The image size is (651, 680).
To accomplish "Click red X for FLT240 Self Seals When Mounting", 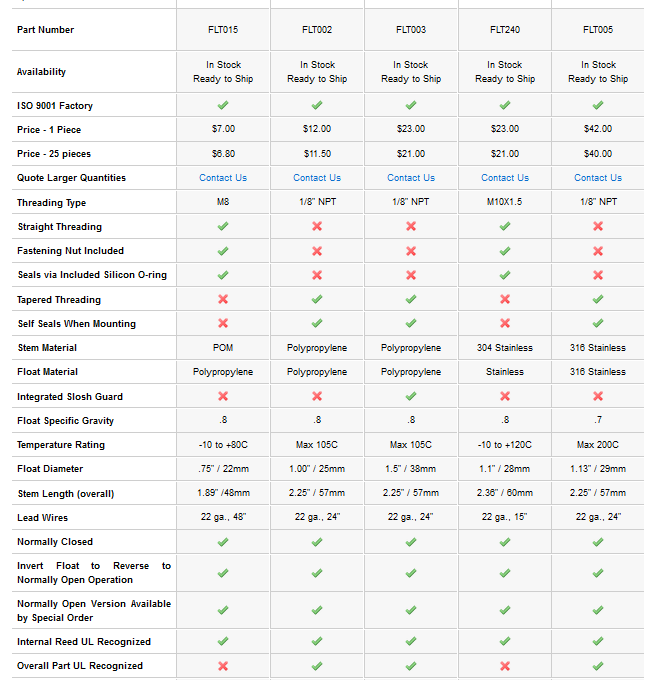I will [505, 324].
